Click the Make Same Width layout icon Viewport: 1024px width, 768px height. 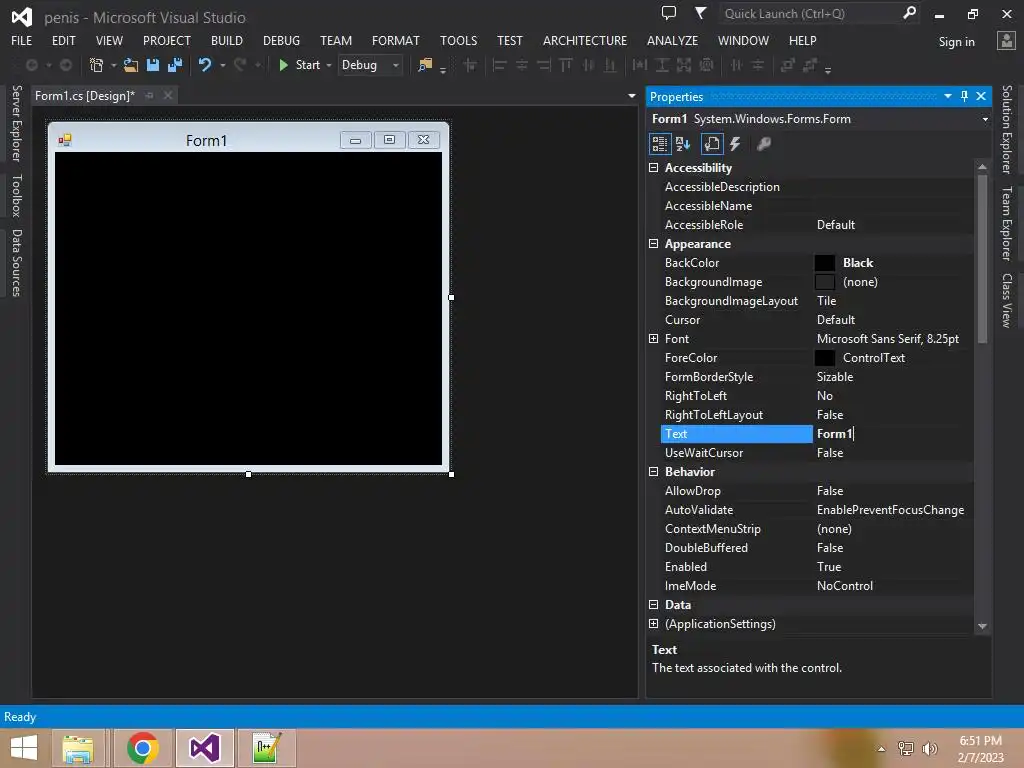640,65
